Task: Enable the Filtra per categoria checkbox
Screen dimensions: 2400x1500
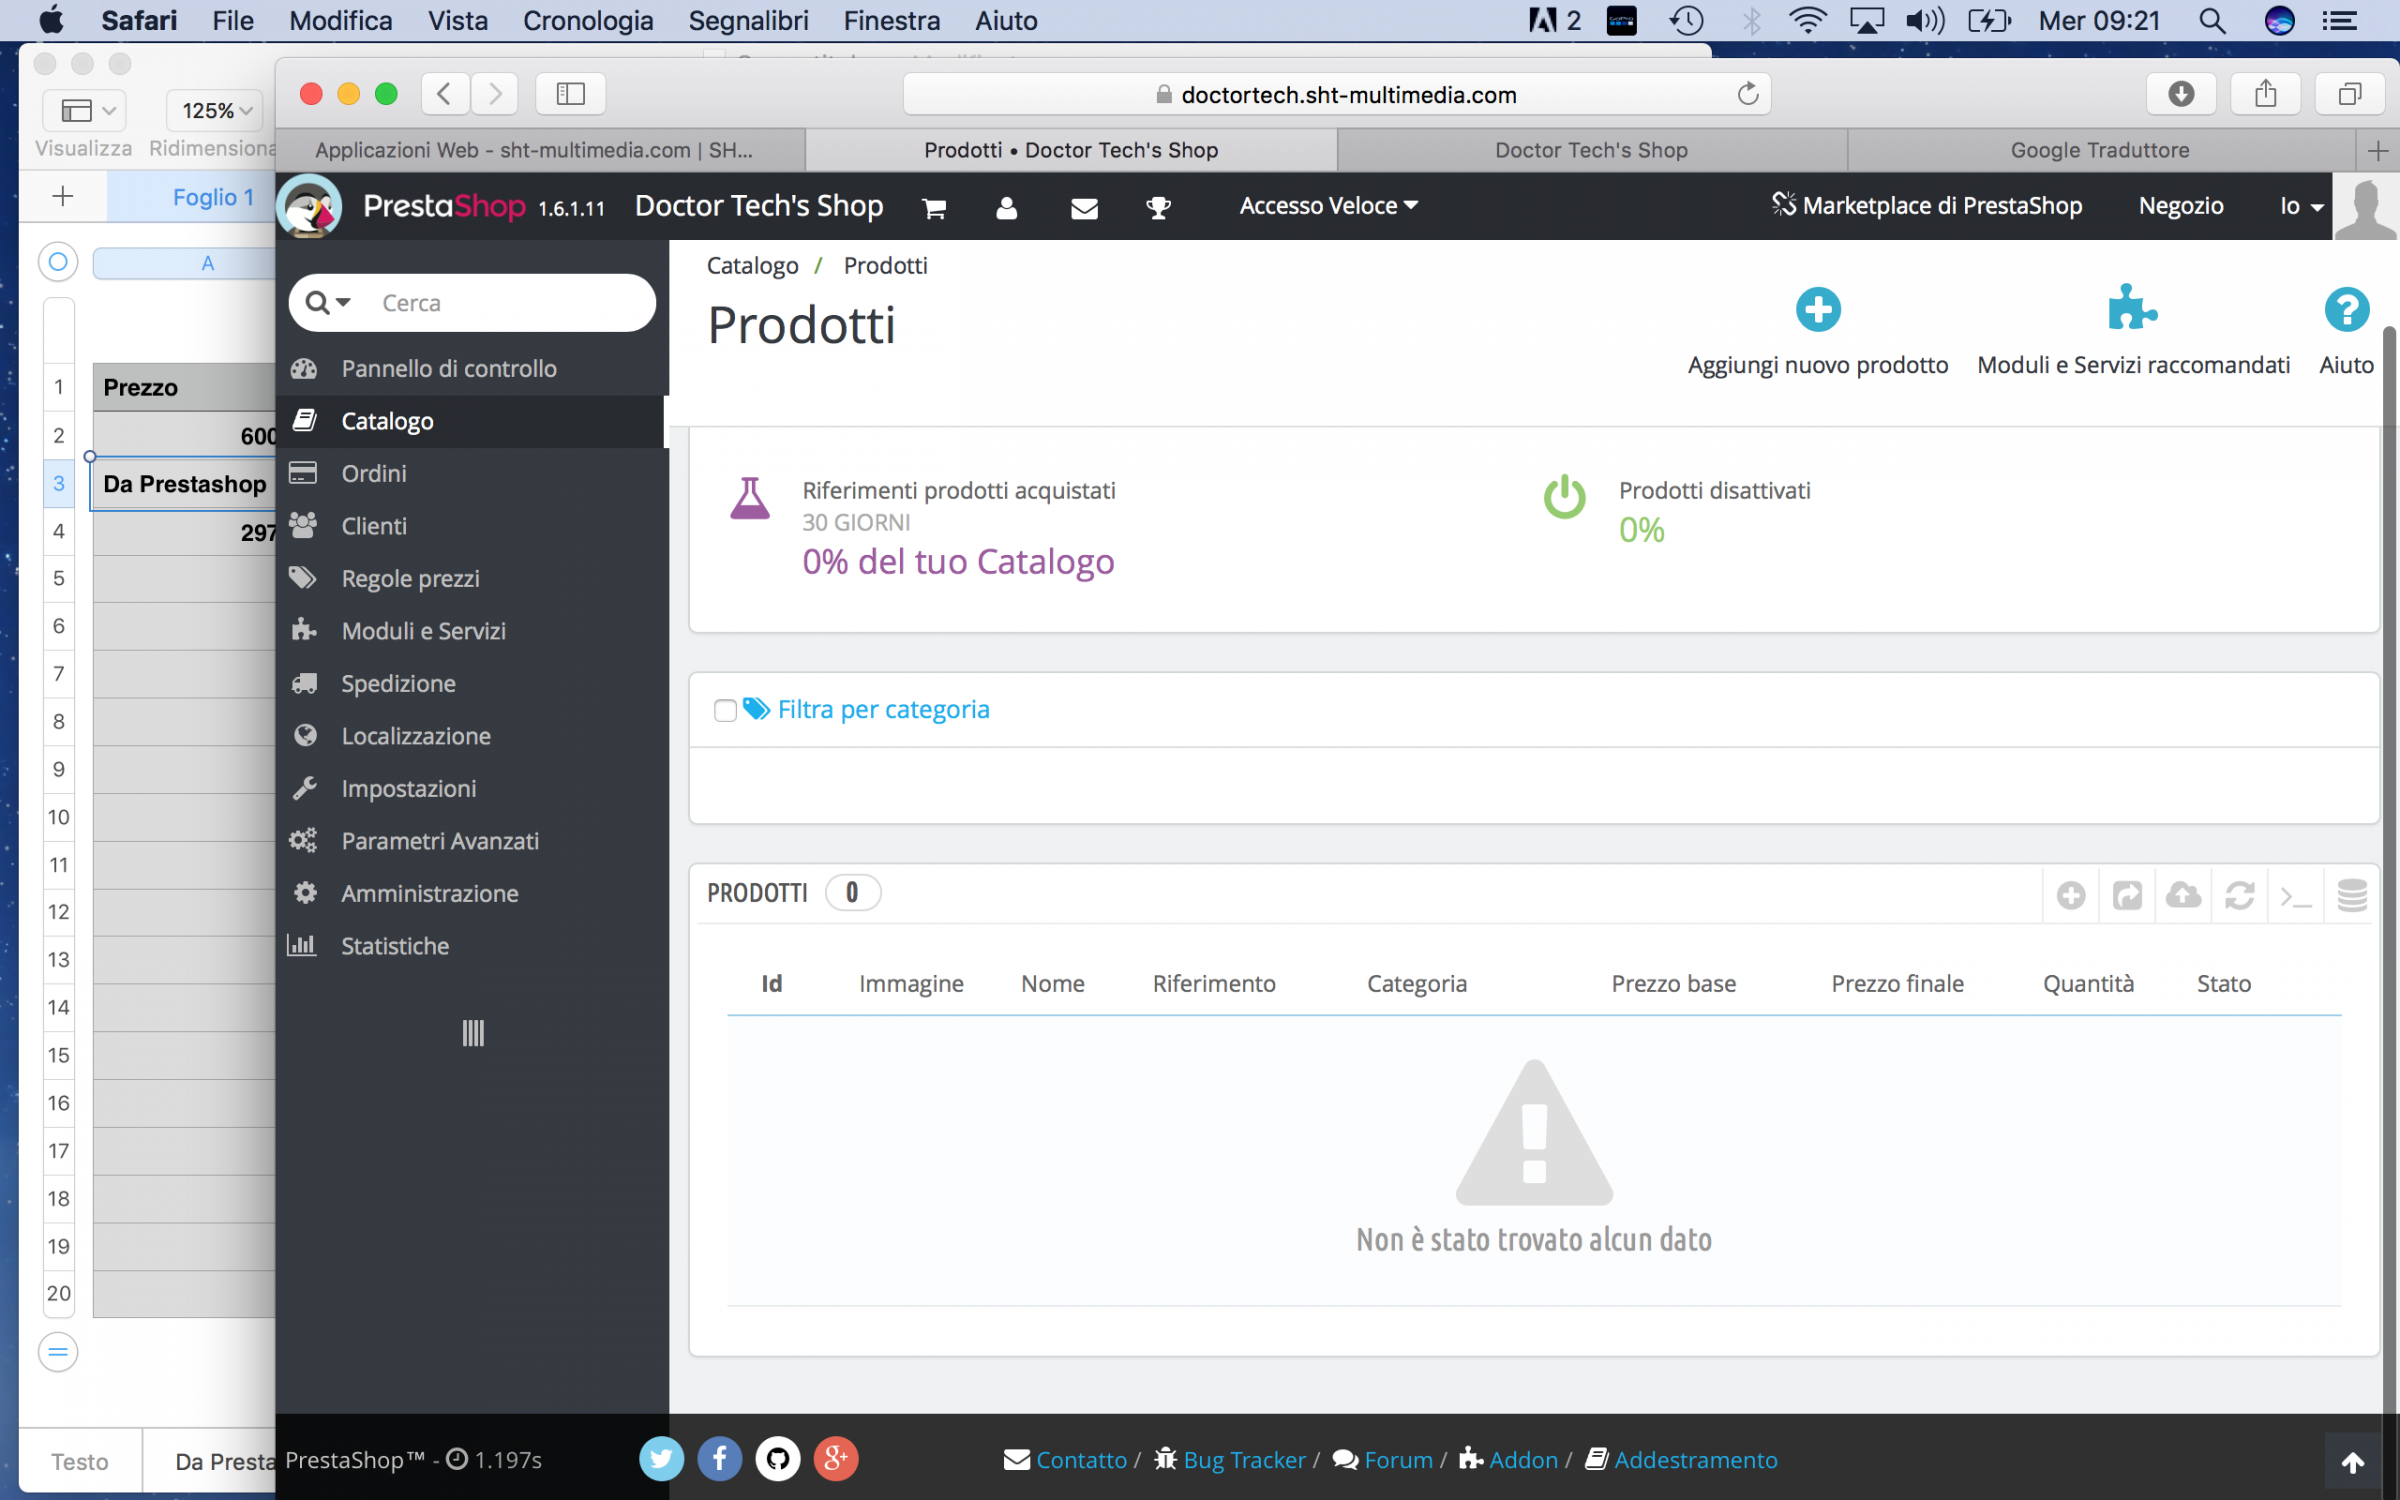Action: point(725,710)
